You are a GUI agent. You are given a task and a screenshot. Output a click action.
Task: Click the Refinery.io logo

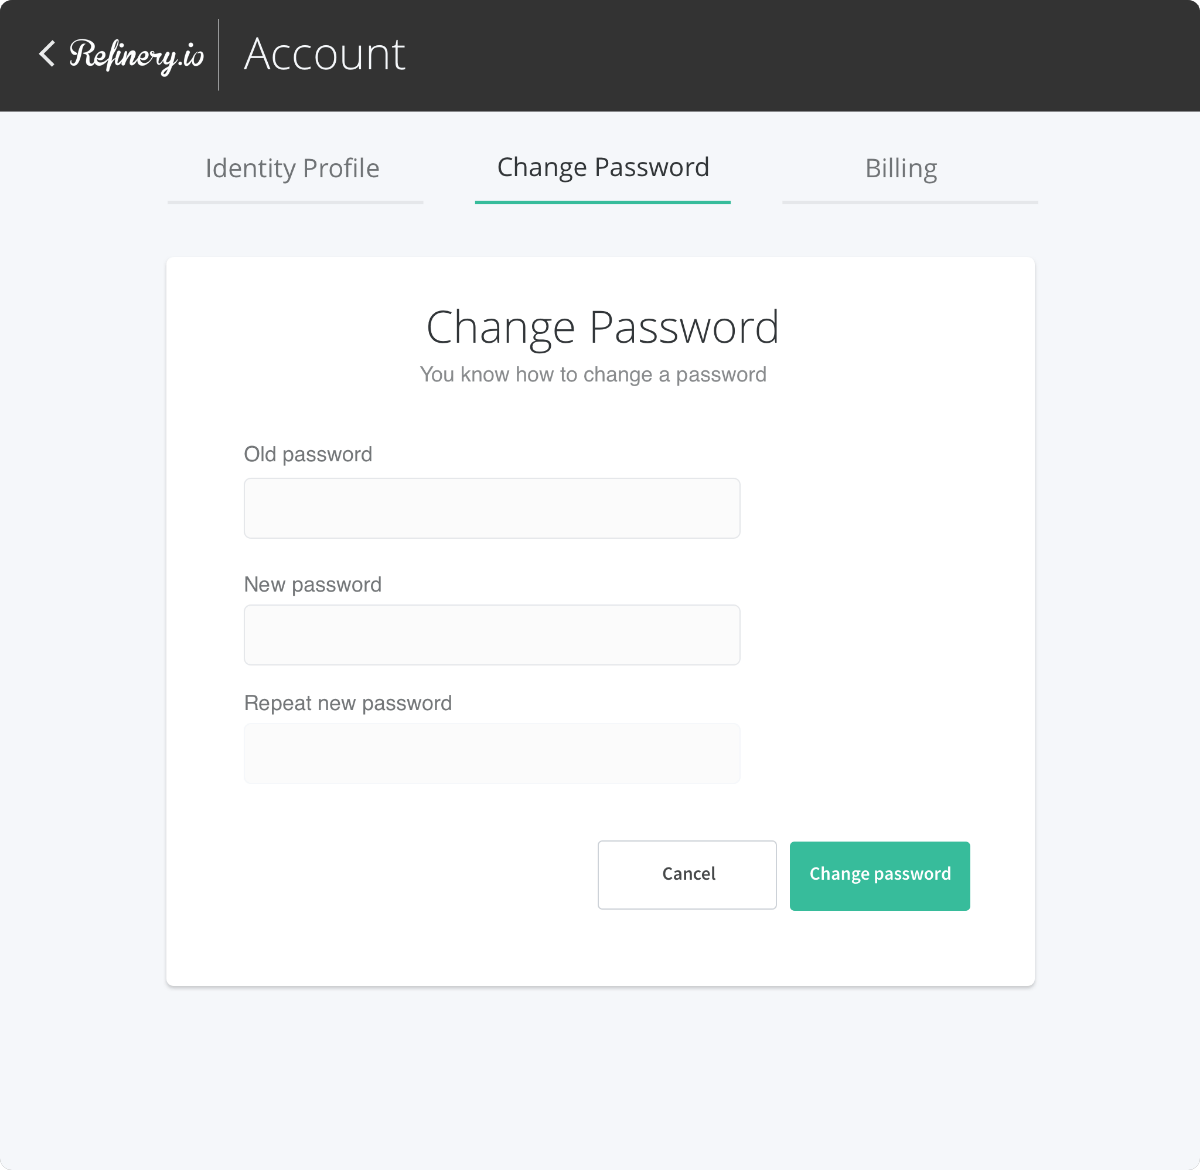click(x=136, y=55)
